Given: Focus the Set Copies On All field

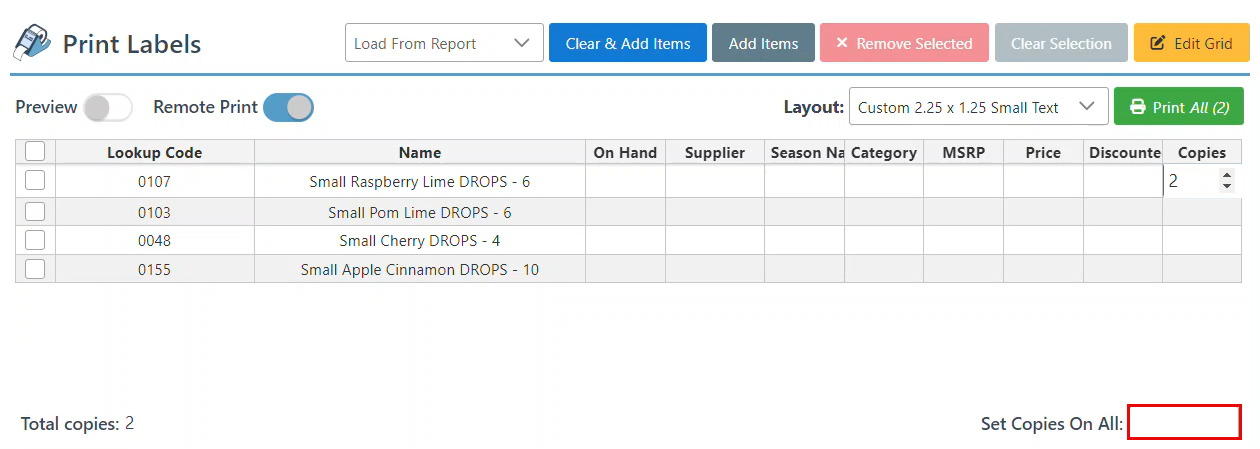Looking at the screenshot, I should 1184,422.
